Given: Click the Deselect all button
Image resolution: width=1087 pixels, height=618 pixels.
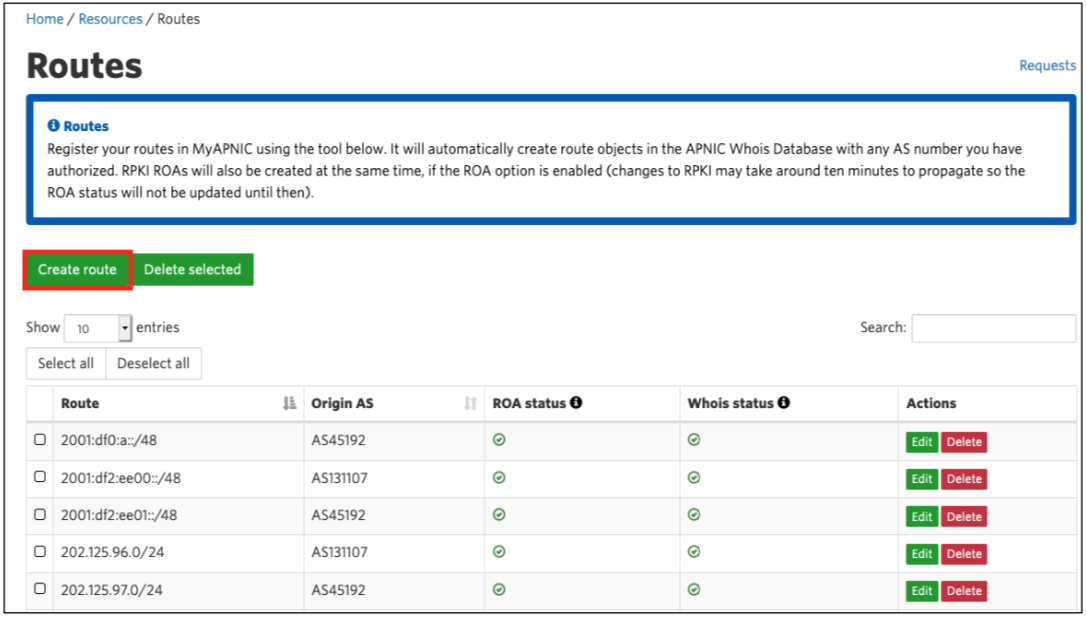Looking at the screenshot, I should click(x=153, y=363).
